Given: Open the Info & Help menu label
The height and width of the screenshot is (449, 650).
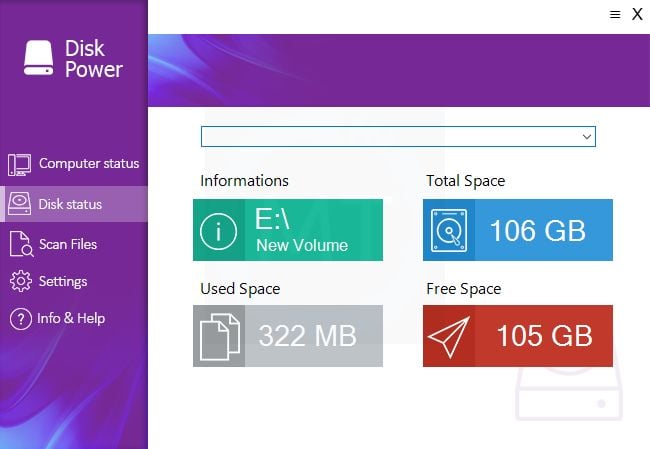Looking at the screenshot, I should coord(71,318).
